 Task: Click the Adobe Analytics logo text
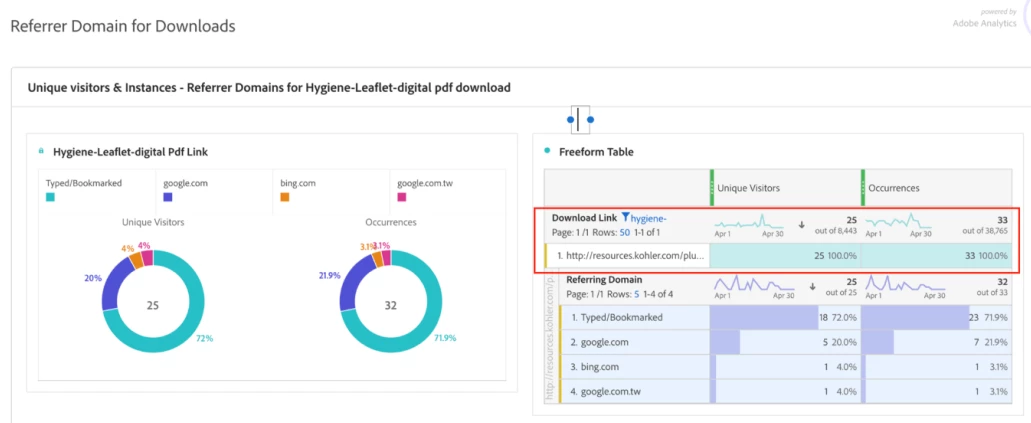(984, 23)
